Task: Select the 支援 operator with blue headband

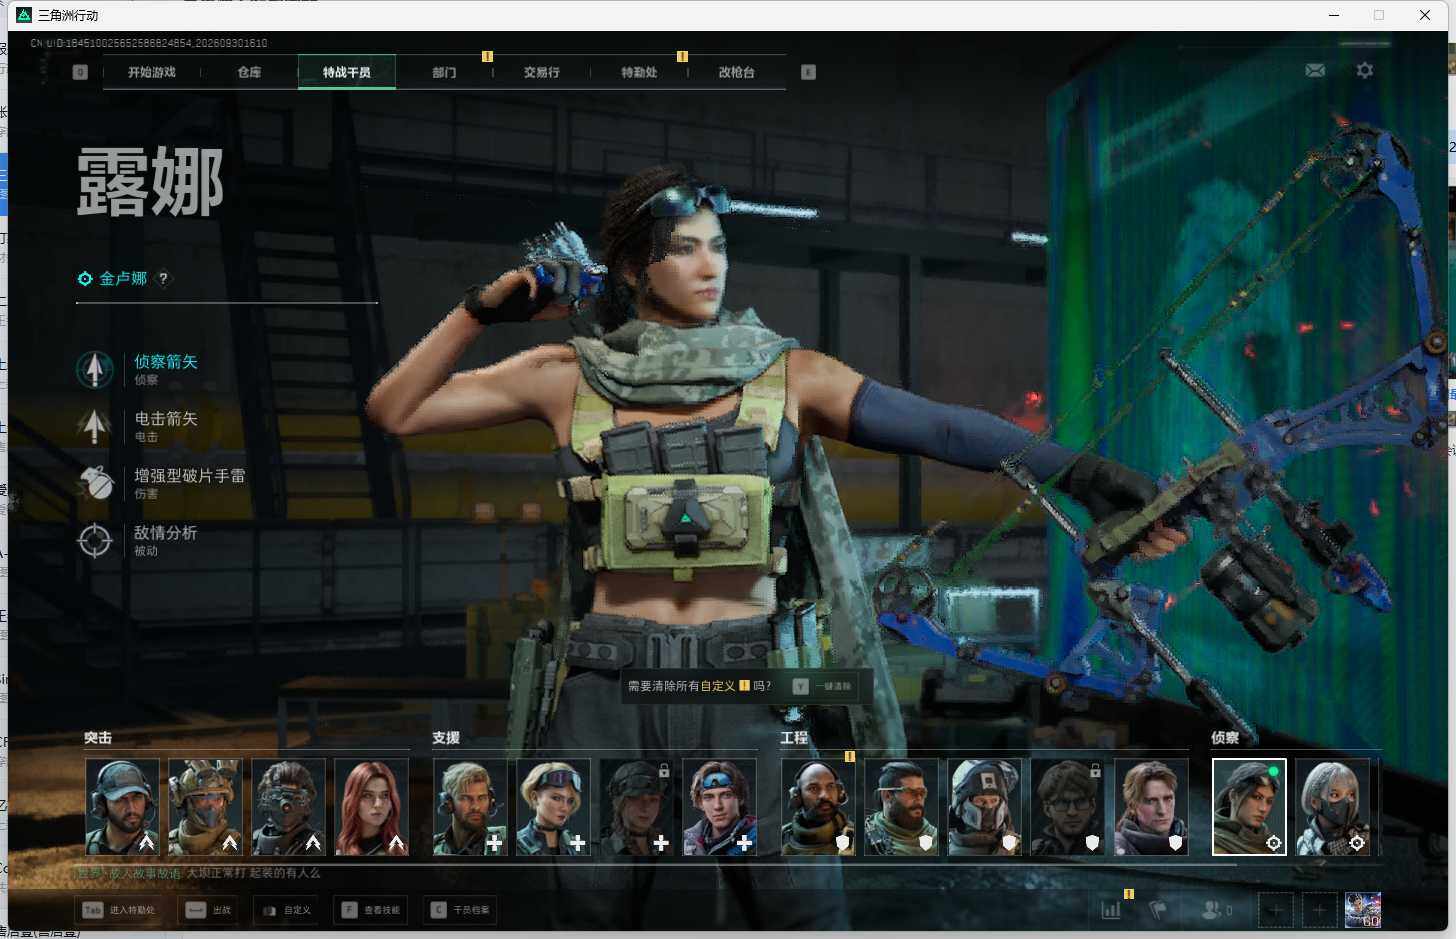Action: pos(719,807)
